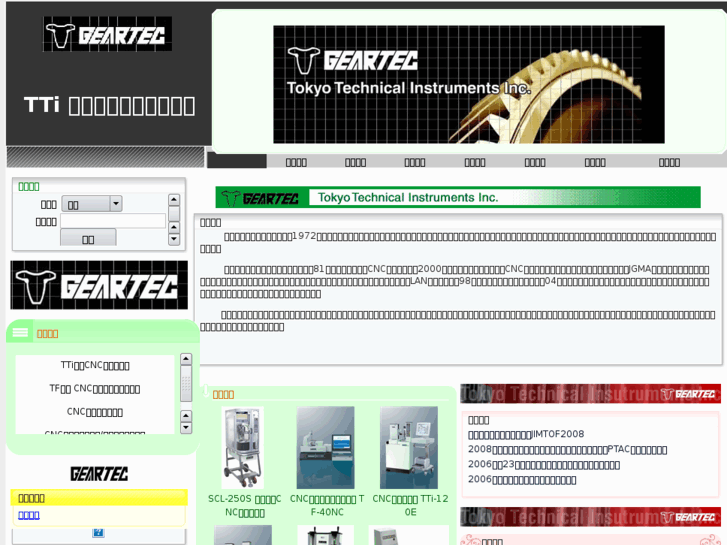This screenshot has height=545, width=727.
Task: Open the fifth navigation menu item
Action: [x=535, y=162]
